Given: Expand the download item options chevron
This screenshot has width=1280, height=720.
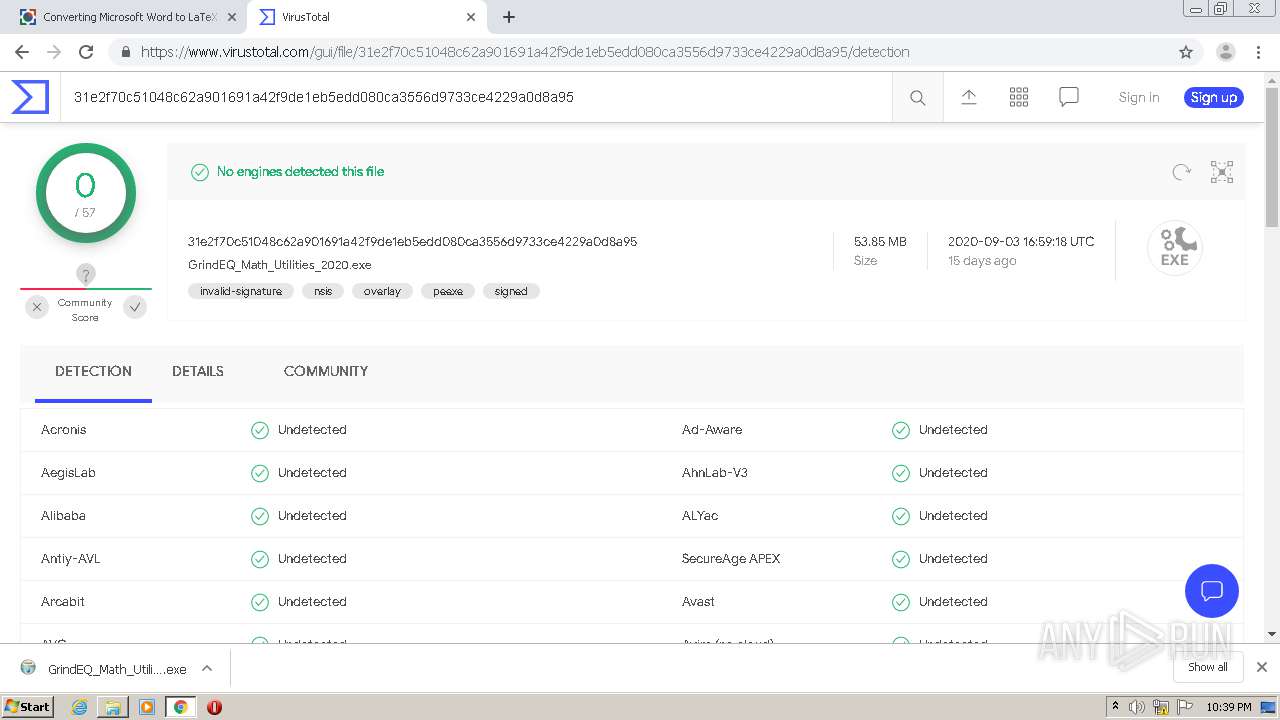Looking at the screenshot, I should (207, 668).
